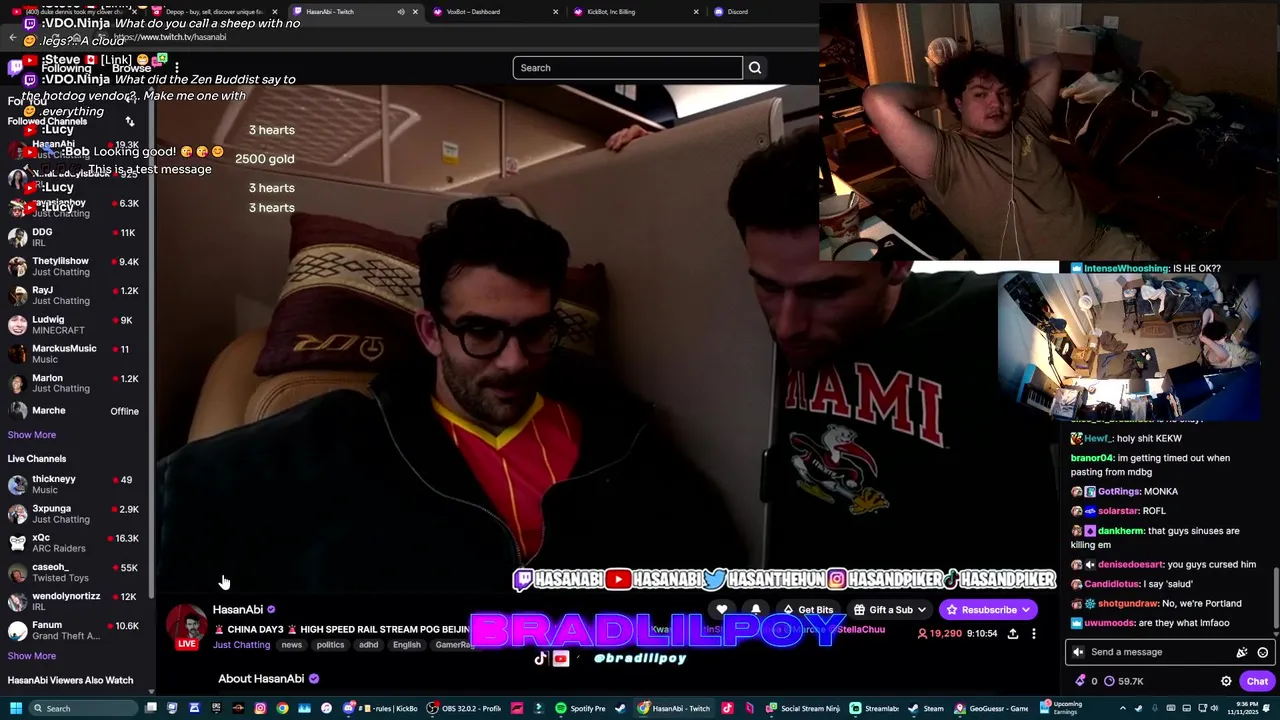Image resolution: width=1280 pixels, height=720 pixels.
Task: Open Thetylilshow channel in sidebar
Action: (75, 266)
